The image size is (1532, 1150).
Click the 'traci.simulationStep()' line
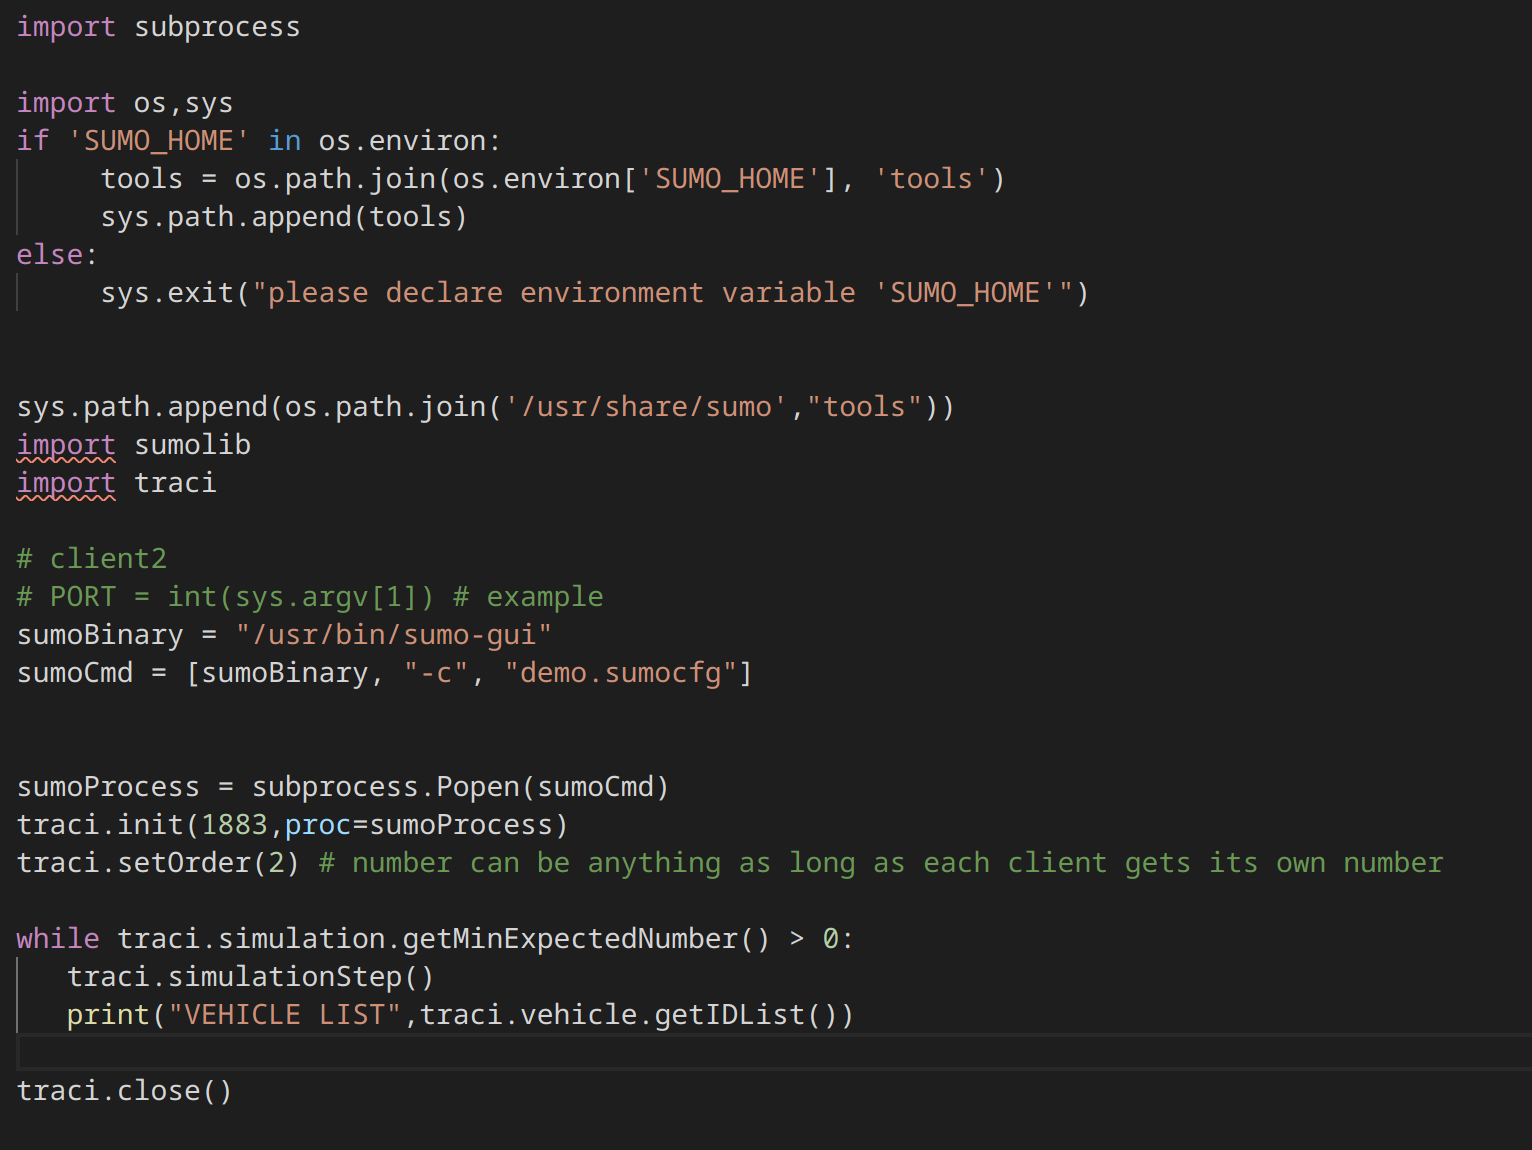click(250, 977)
